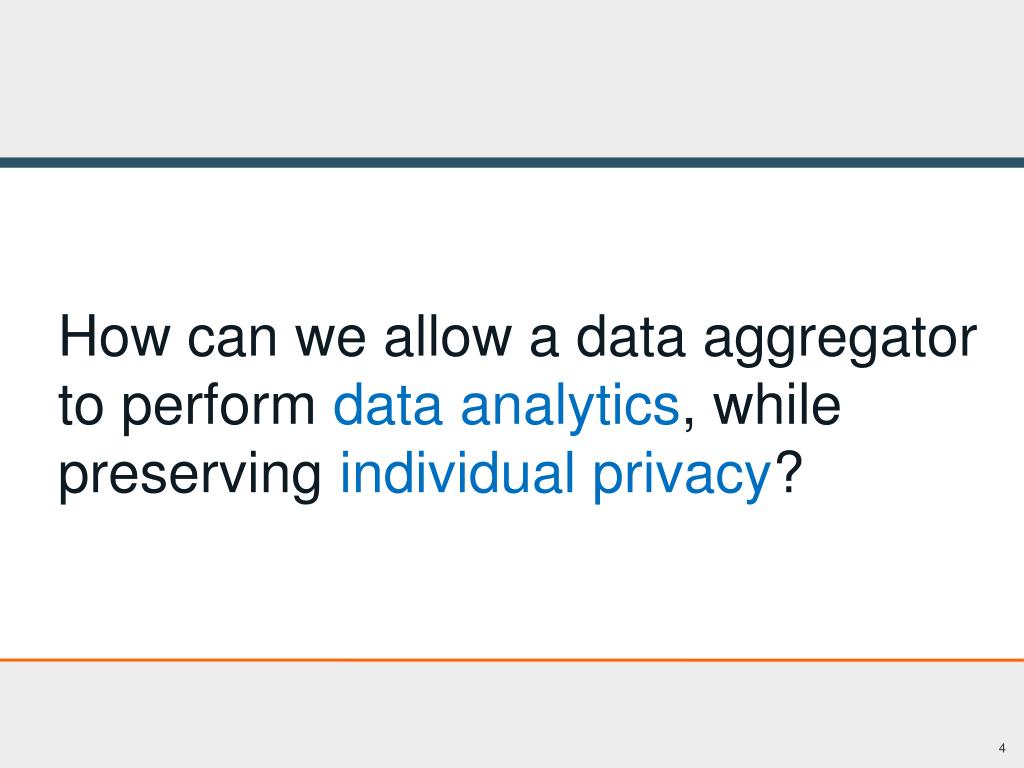Click the grey footer area of the slide

512,714
